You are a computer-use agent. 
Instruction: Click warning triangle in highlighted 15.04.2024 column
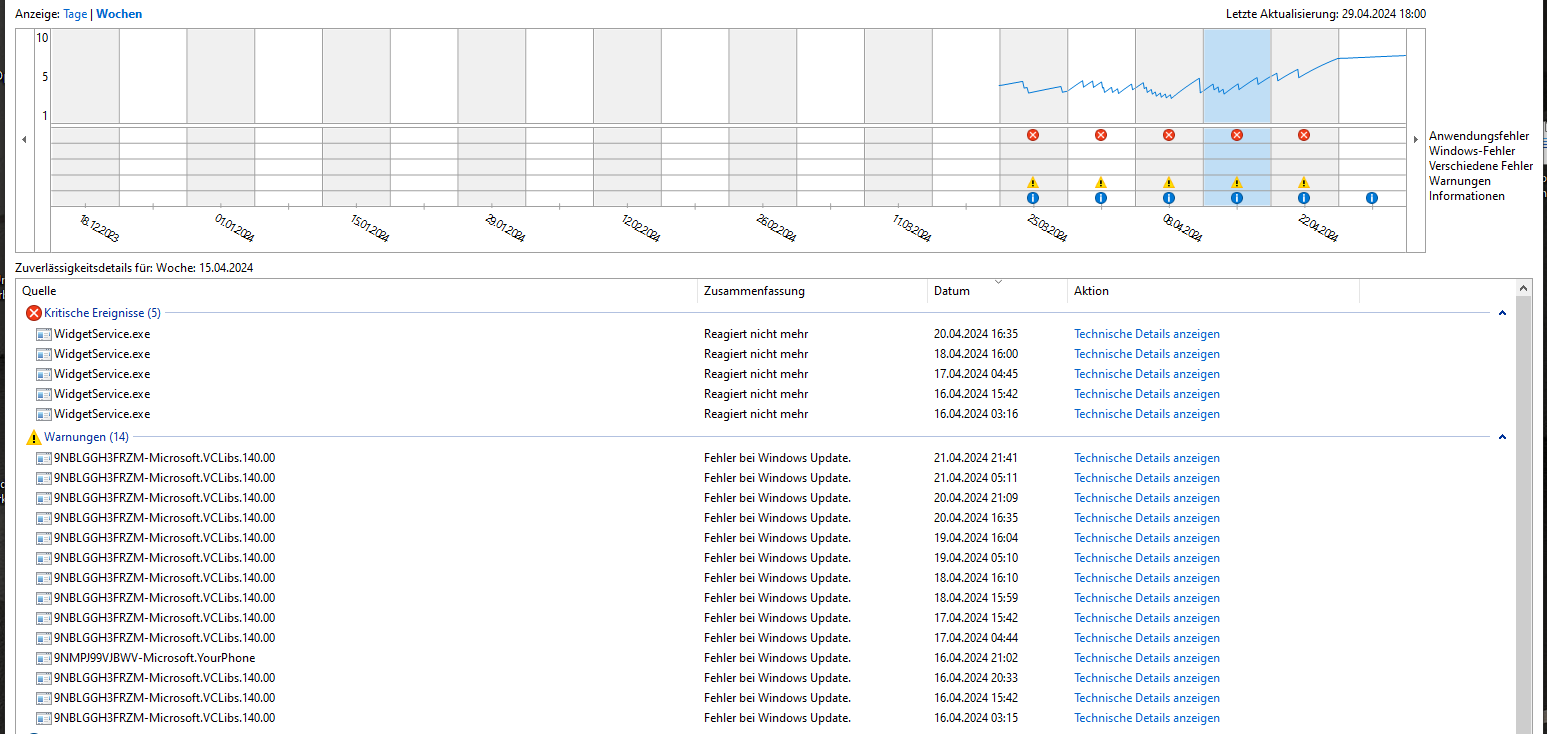coord(1237,182)
